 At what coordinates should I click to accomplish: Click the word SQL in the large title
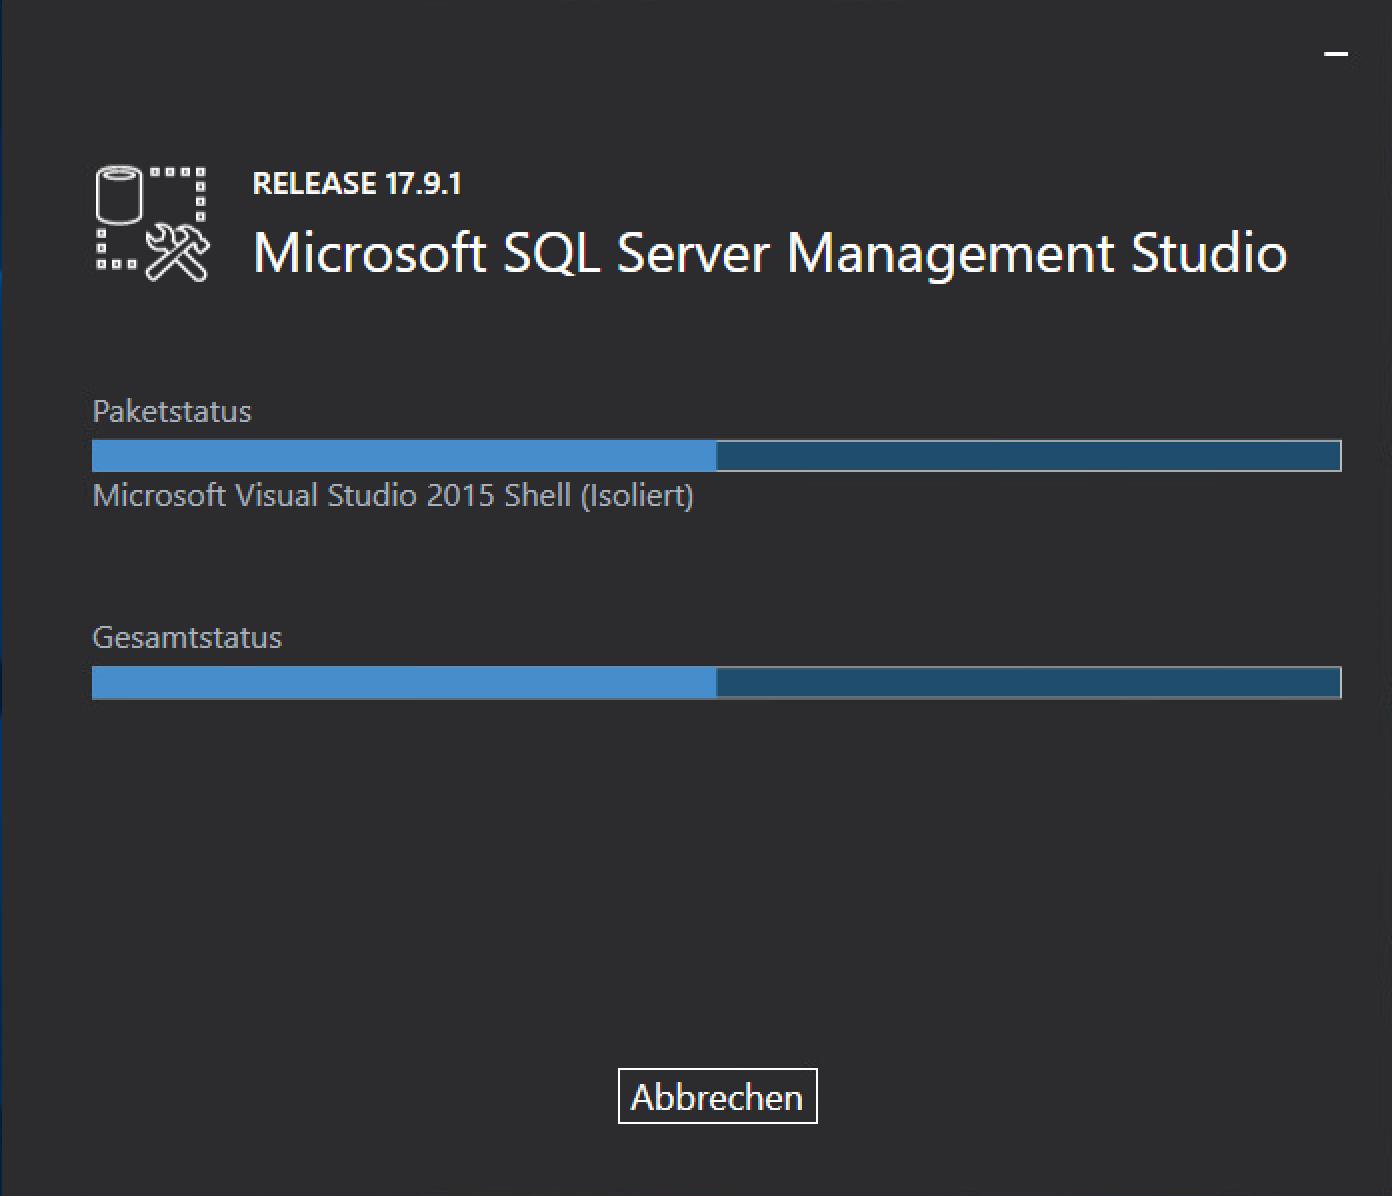551,252
